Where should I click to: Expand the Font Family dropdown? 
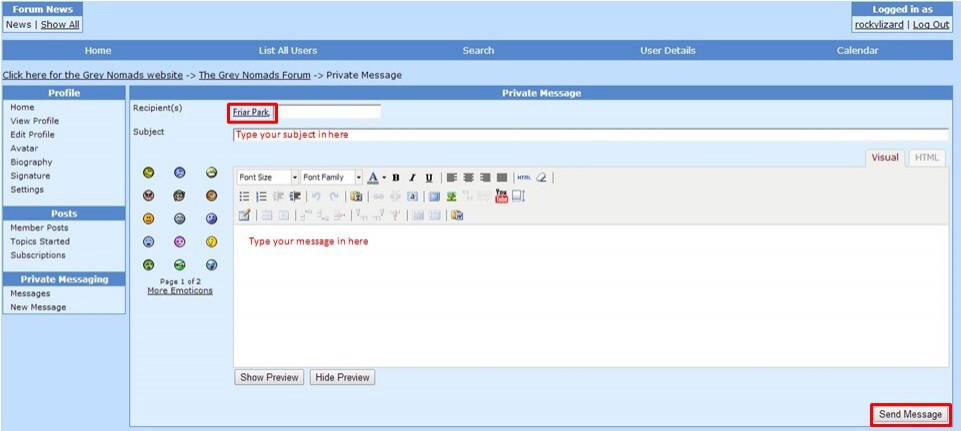click(x=358, y=177)
